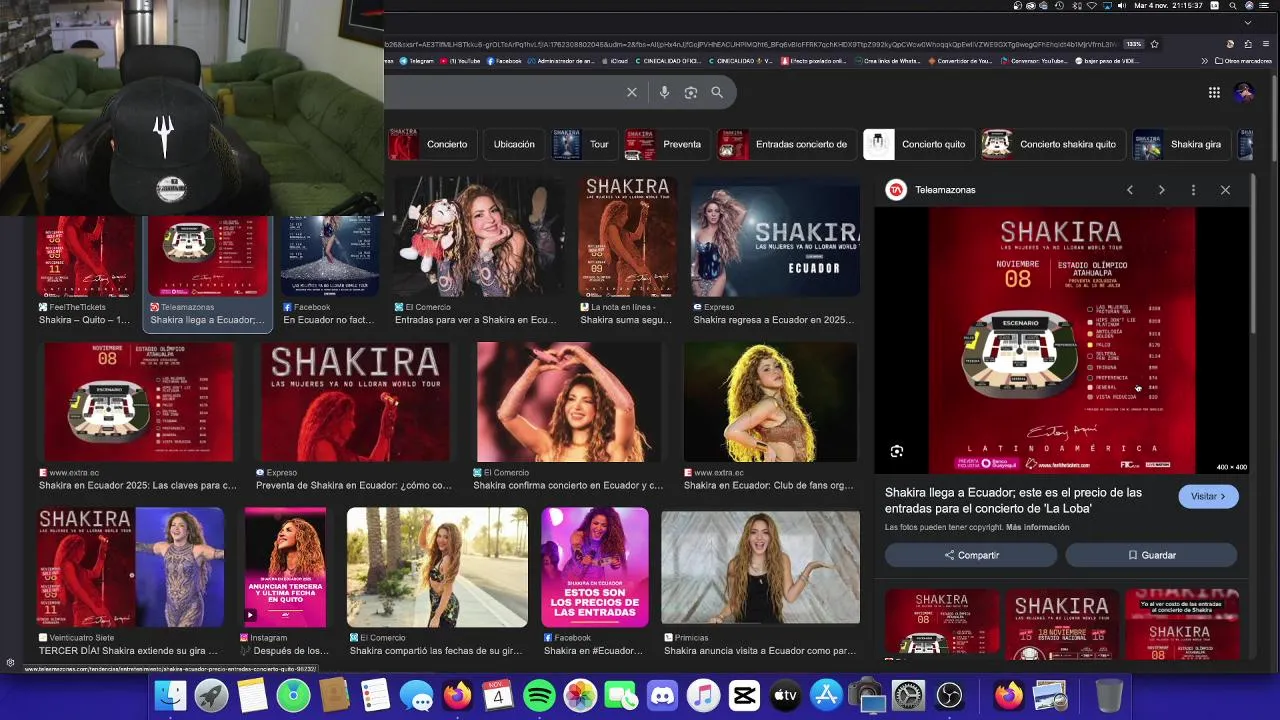
Task: Open Finder from the dock
Action: [x=170, y=695]
